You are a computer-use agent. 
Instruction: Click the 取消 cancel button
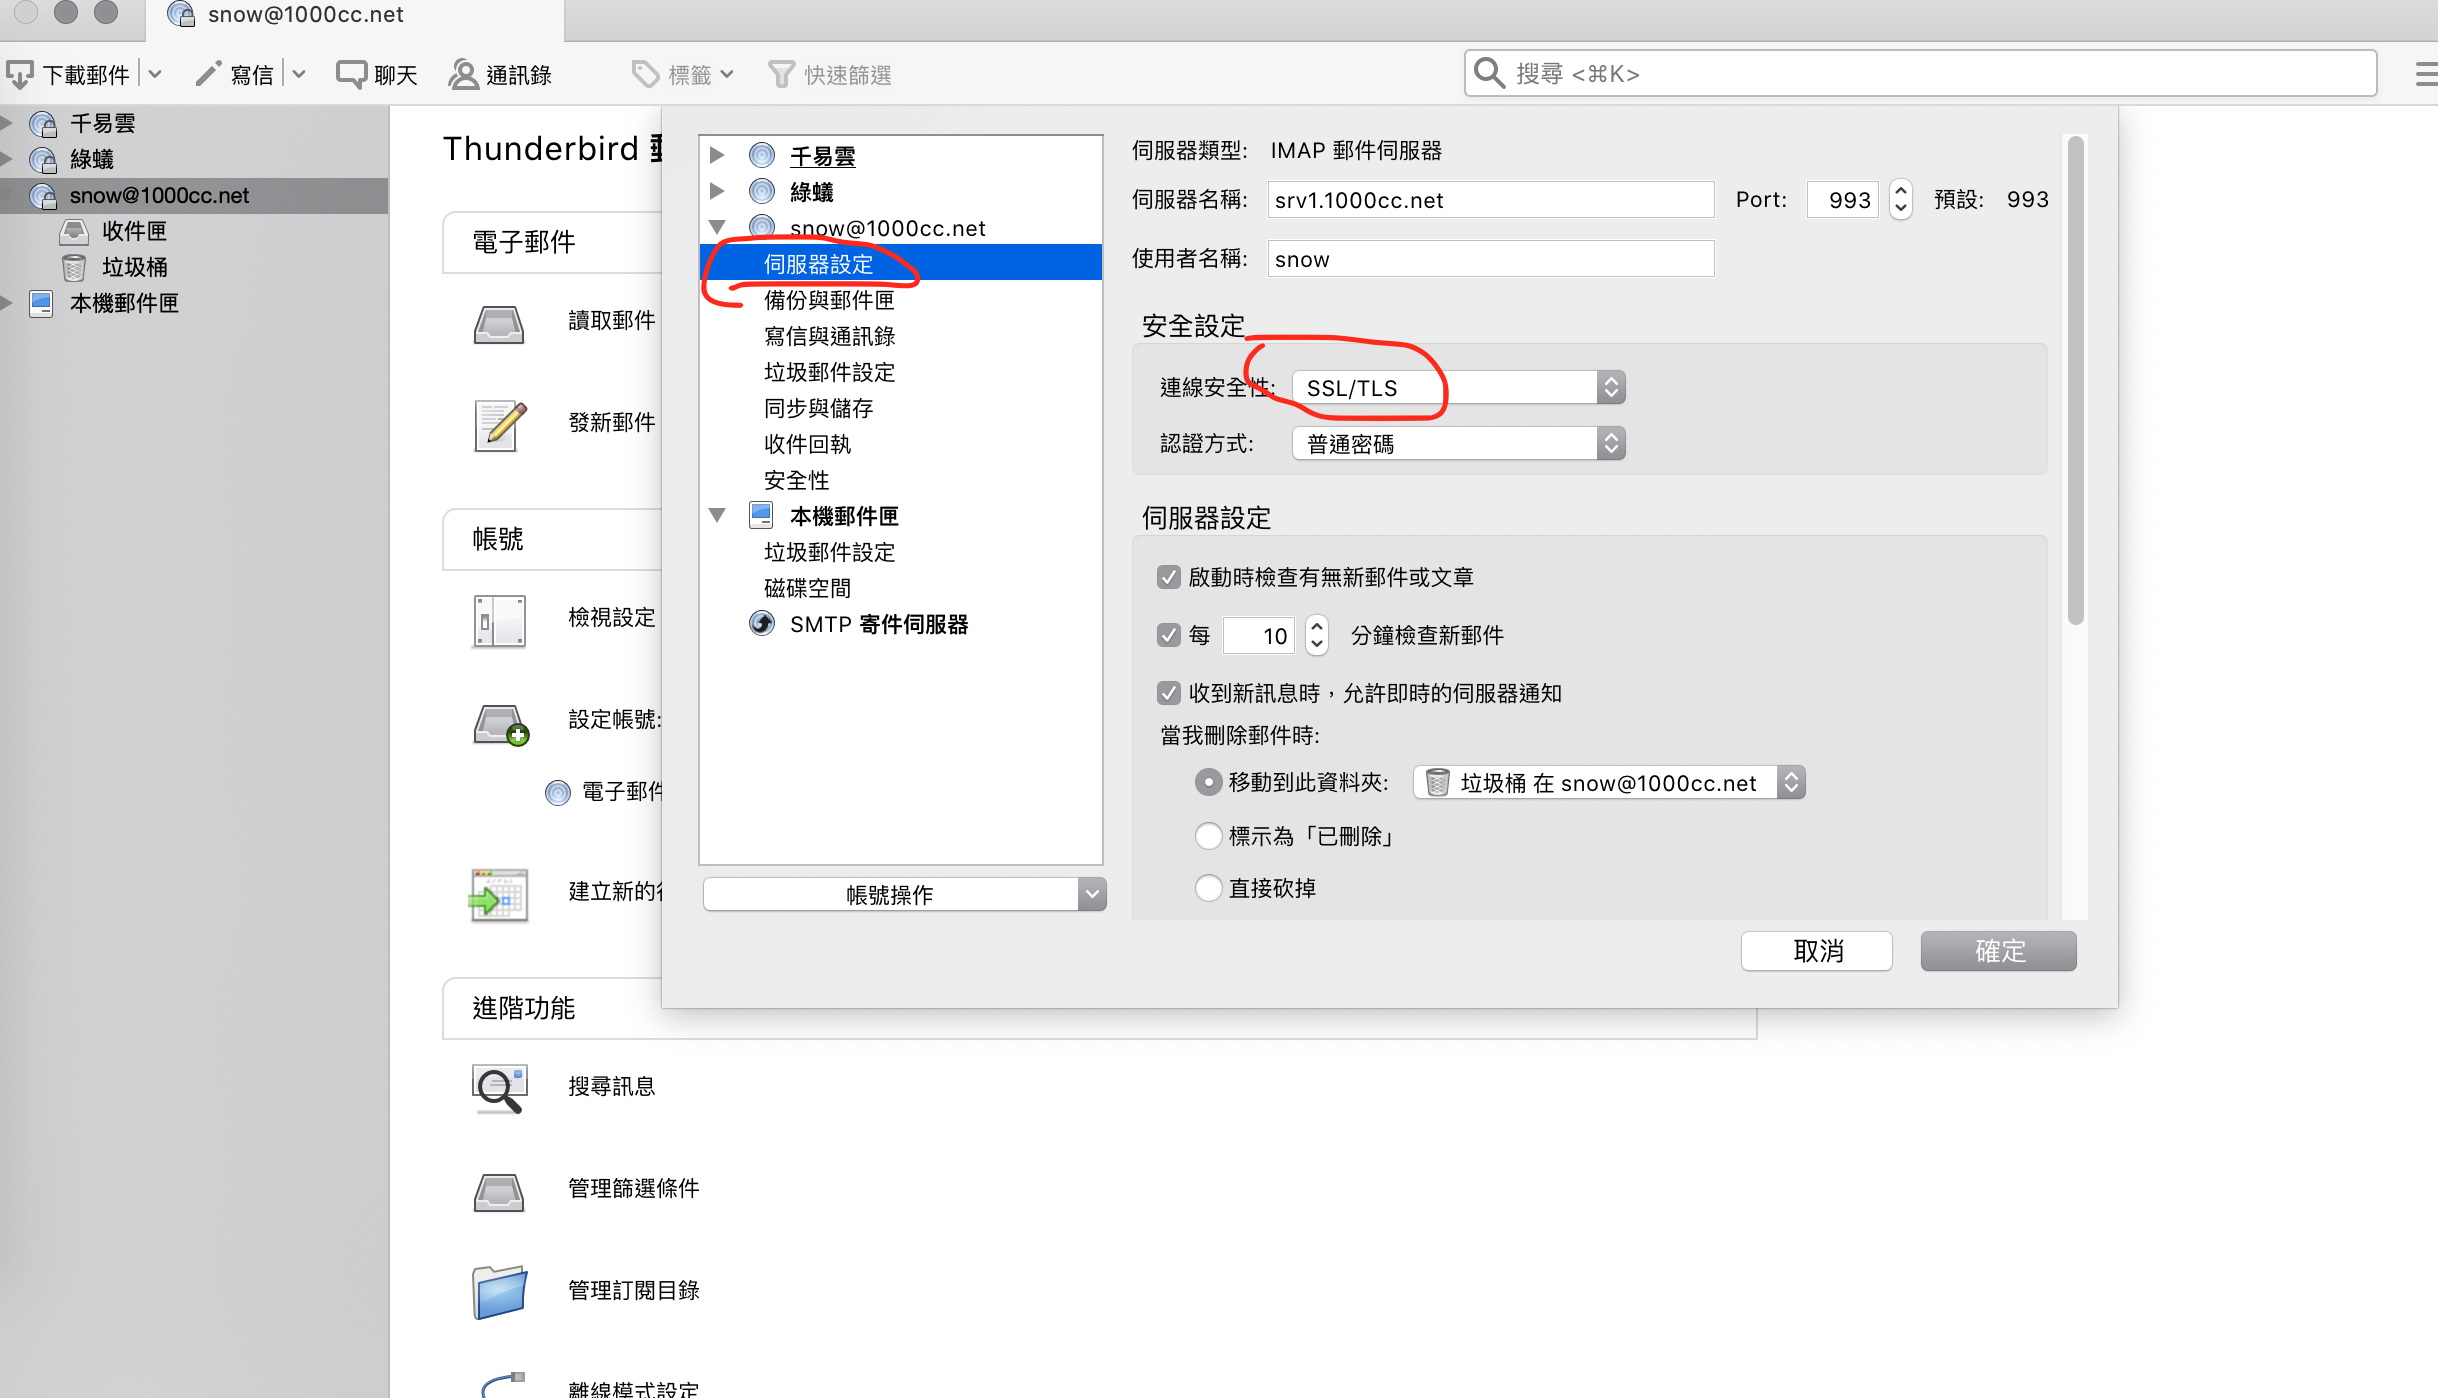click(x=1817, y=950)
